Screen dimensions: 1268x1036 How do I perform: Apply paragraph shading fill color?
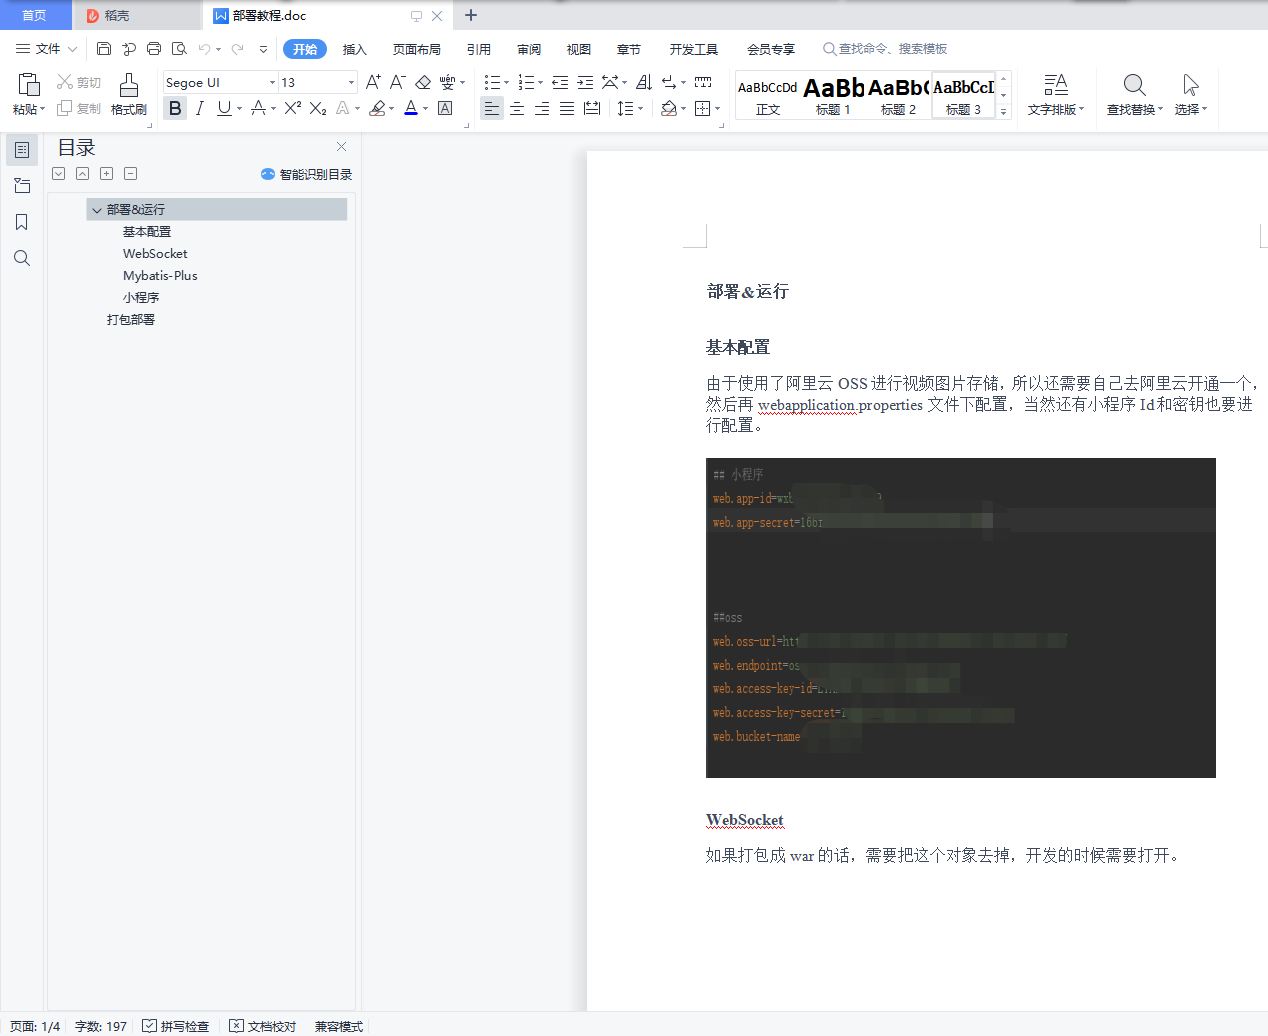point(669,108)
